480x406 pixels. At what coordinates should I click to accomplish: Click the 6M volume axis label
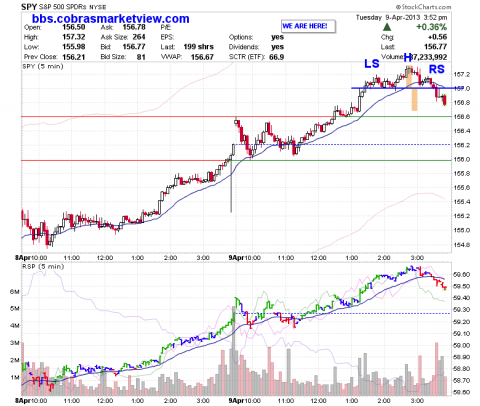pos(14,292)
